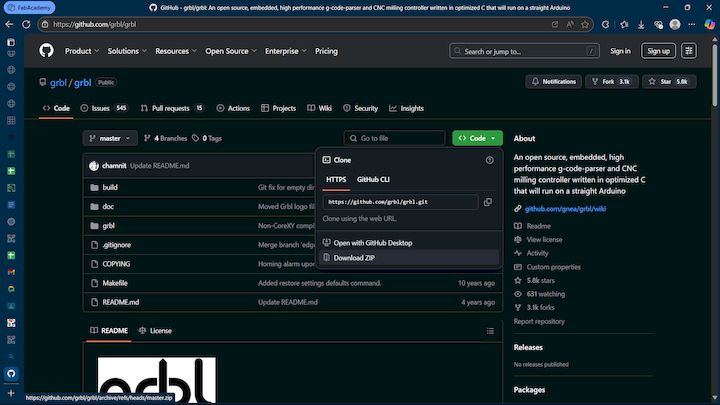Switch to the License tab
The height and width of the screenshot is (405, 720).
155,331
